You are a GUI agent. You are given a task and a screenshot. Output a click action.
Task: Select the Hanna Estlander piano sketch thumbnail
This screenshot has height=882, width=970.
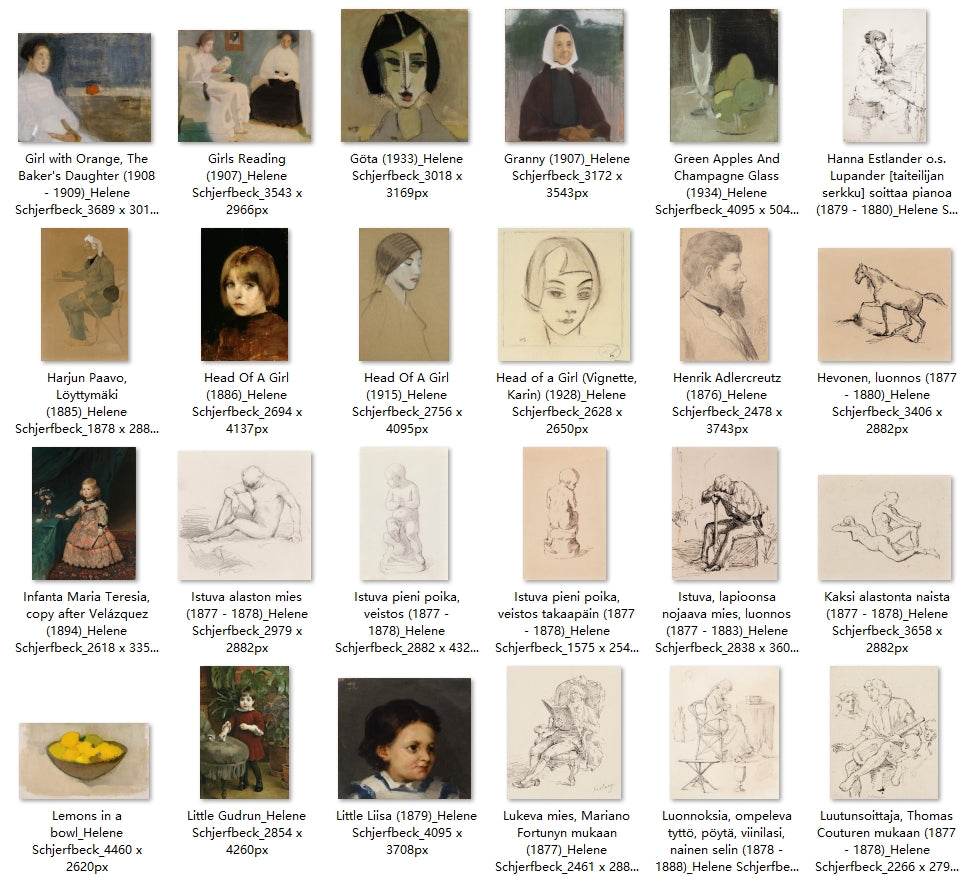click(885, 75)
